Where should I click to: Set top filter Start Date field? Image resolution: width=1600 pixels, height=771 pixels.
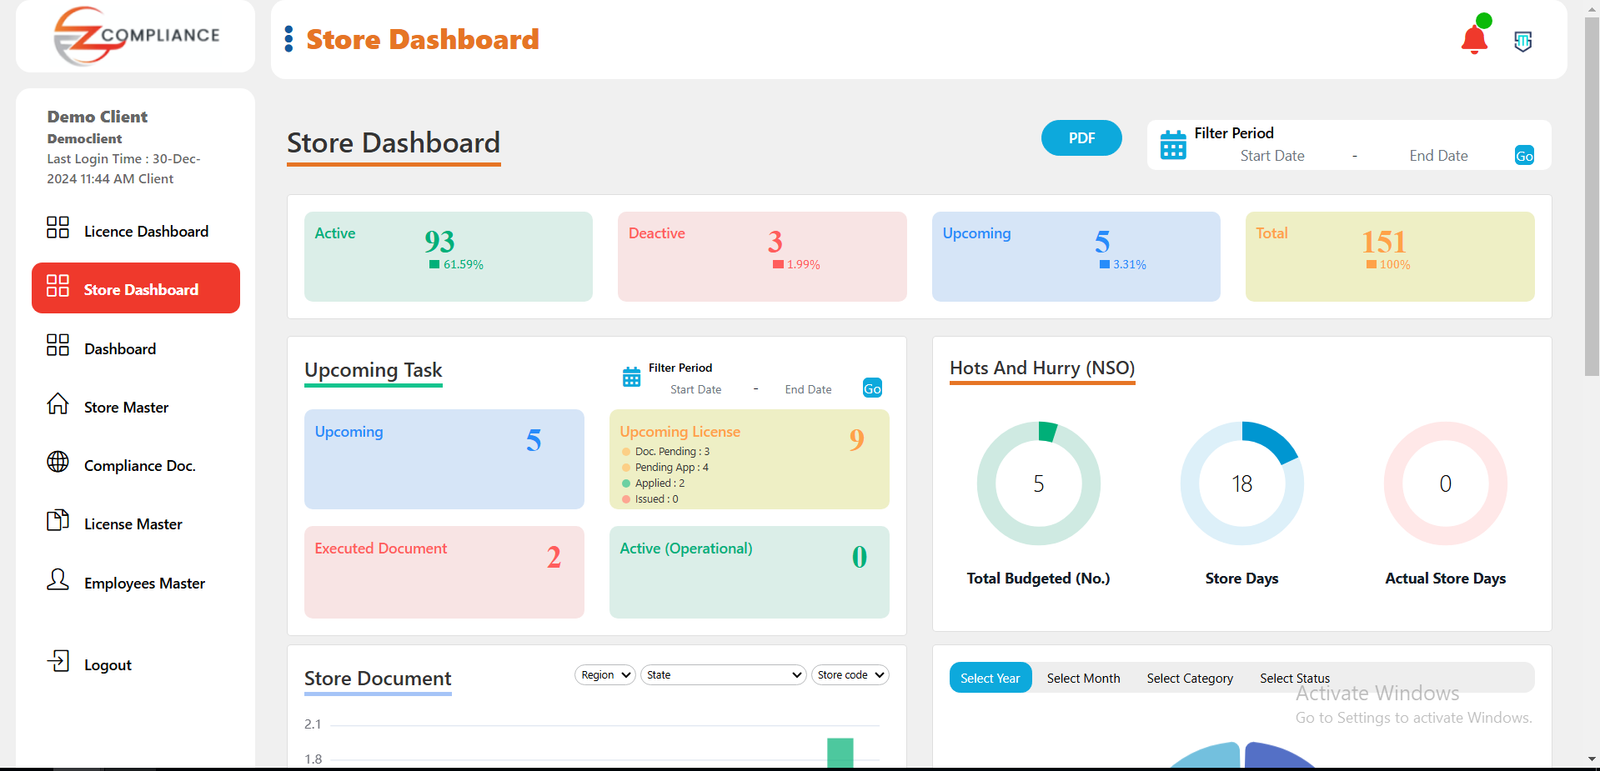pos(1272,156)
